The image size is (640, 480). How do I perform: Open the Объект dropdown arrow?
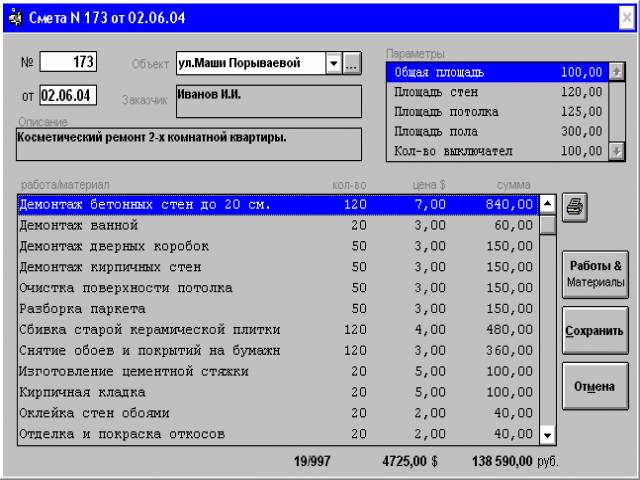pyautogui.click(x=333, y=63)
